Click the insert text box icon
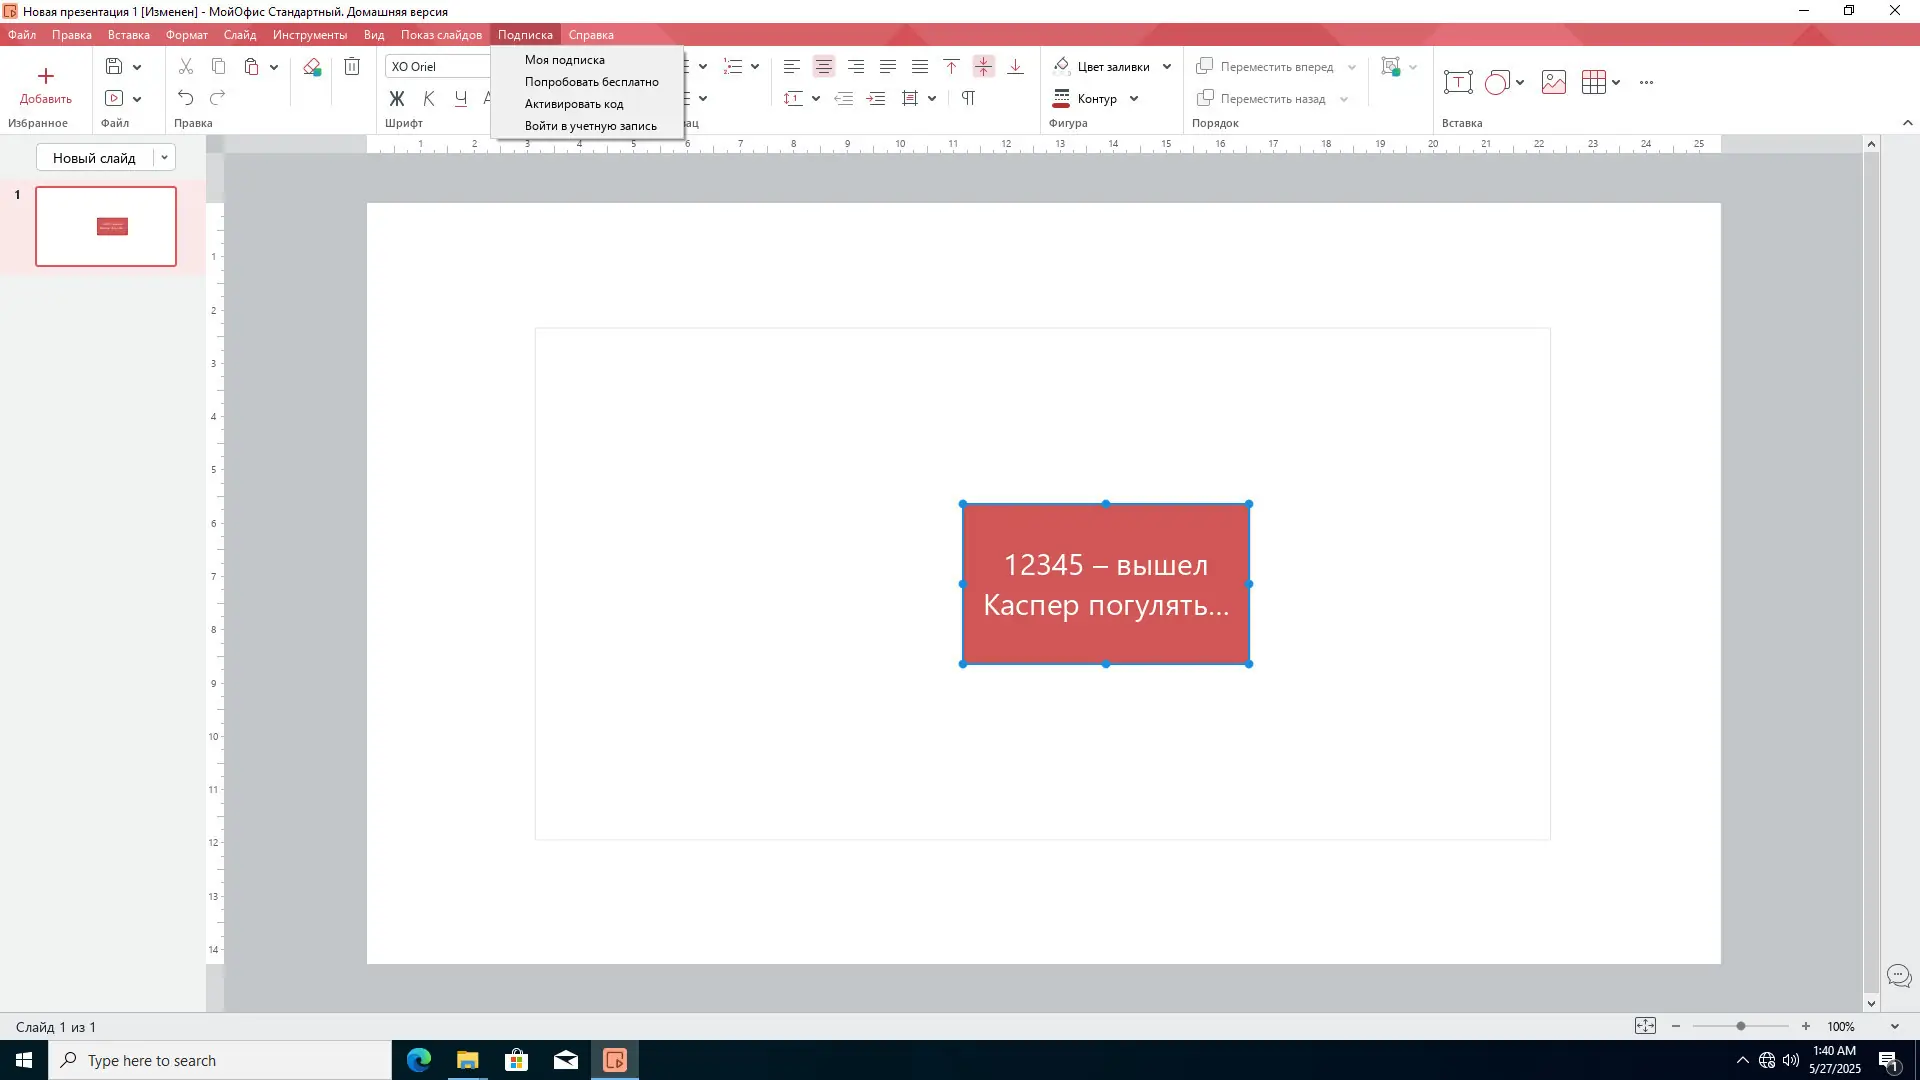1920x1080 pixels. [x=1458, y=82]
